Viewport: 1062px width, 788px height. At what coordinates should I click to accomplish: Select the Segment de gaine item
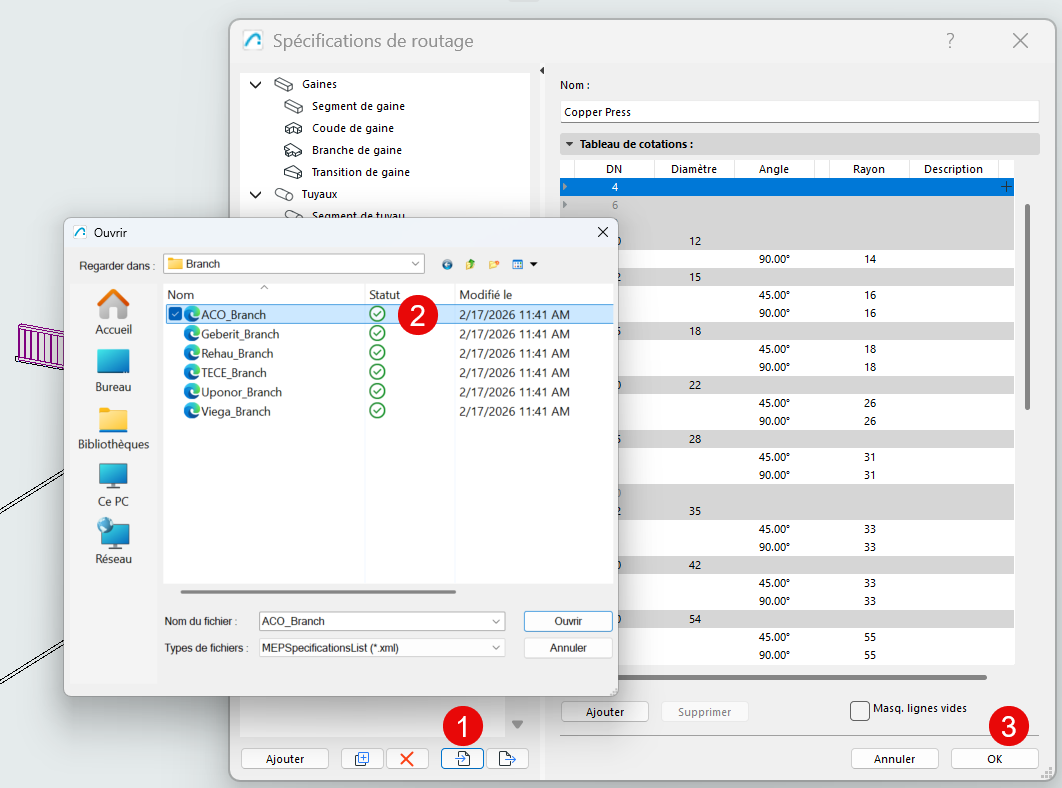tap(358, 106)
